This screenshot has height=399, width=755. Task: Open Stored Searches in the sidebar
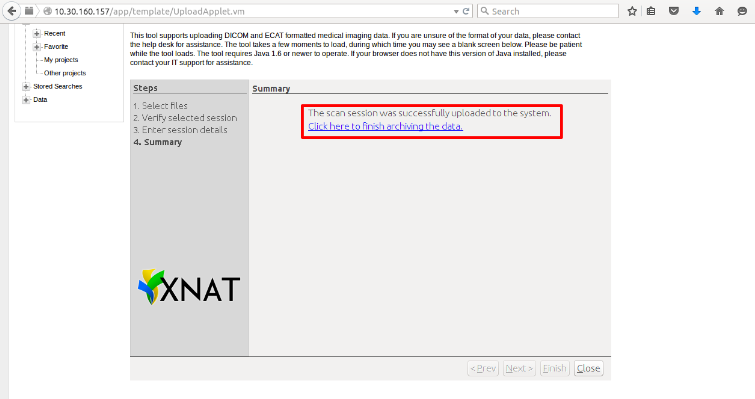pyautogui.click(x=58, y=87)
